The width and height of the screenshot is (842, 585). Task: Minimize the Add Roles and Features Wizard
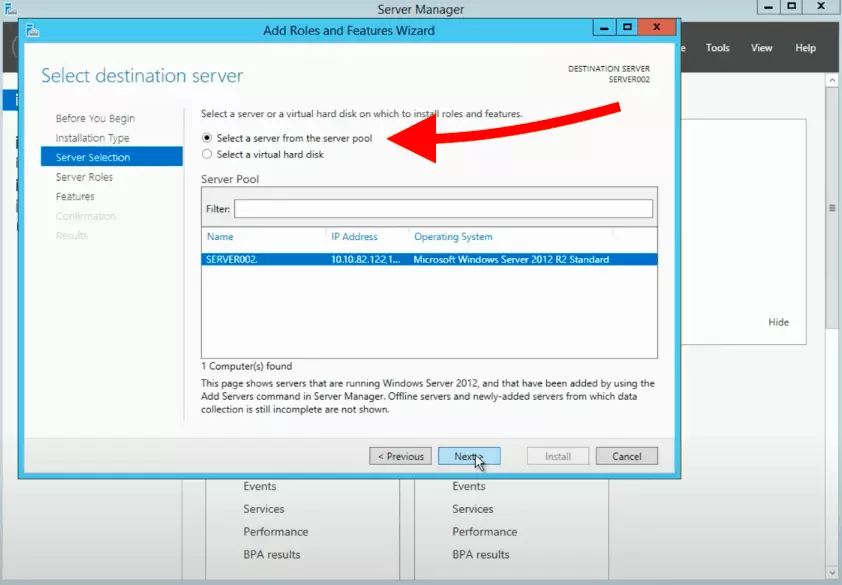pos(604,27)
